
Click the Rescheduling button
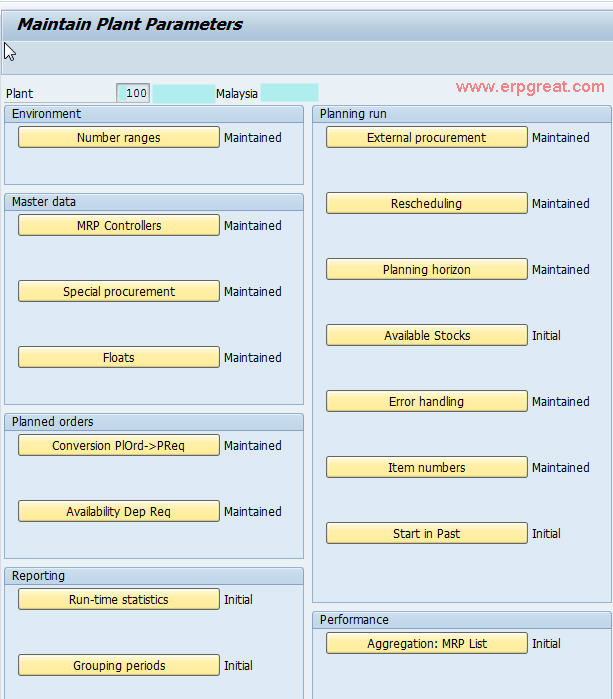click(427, 203)
